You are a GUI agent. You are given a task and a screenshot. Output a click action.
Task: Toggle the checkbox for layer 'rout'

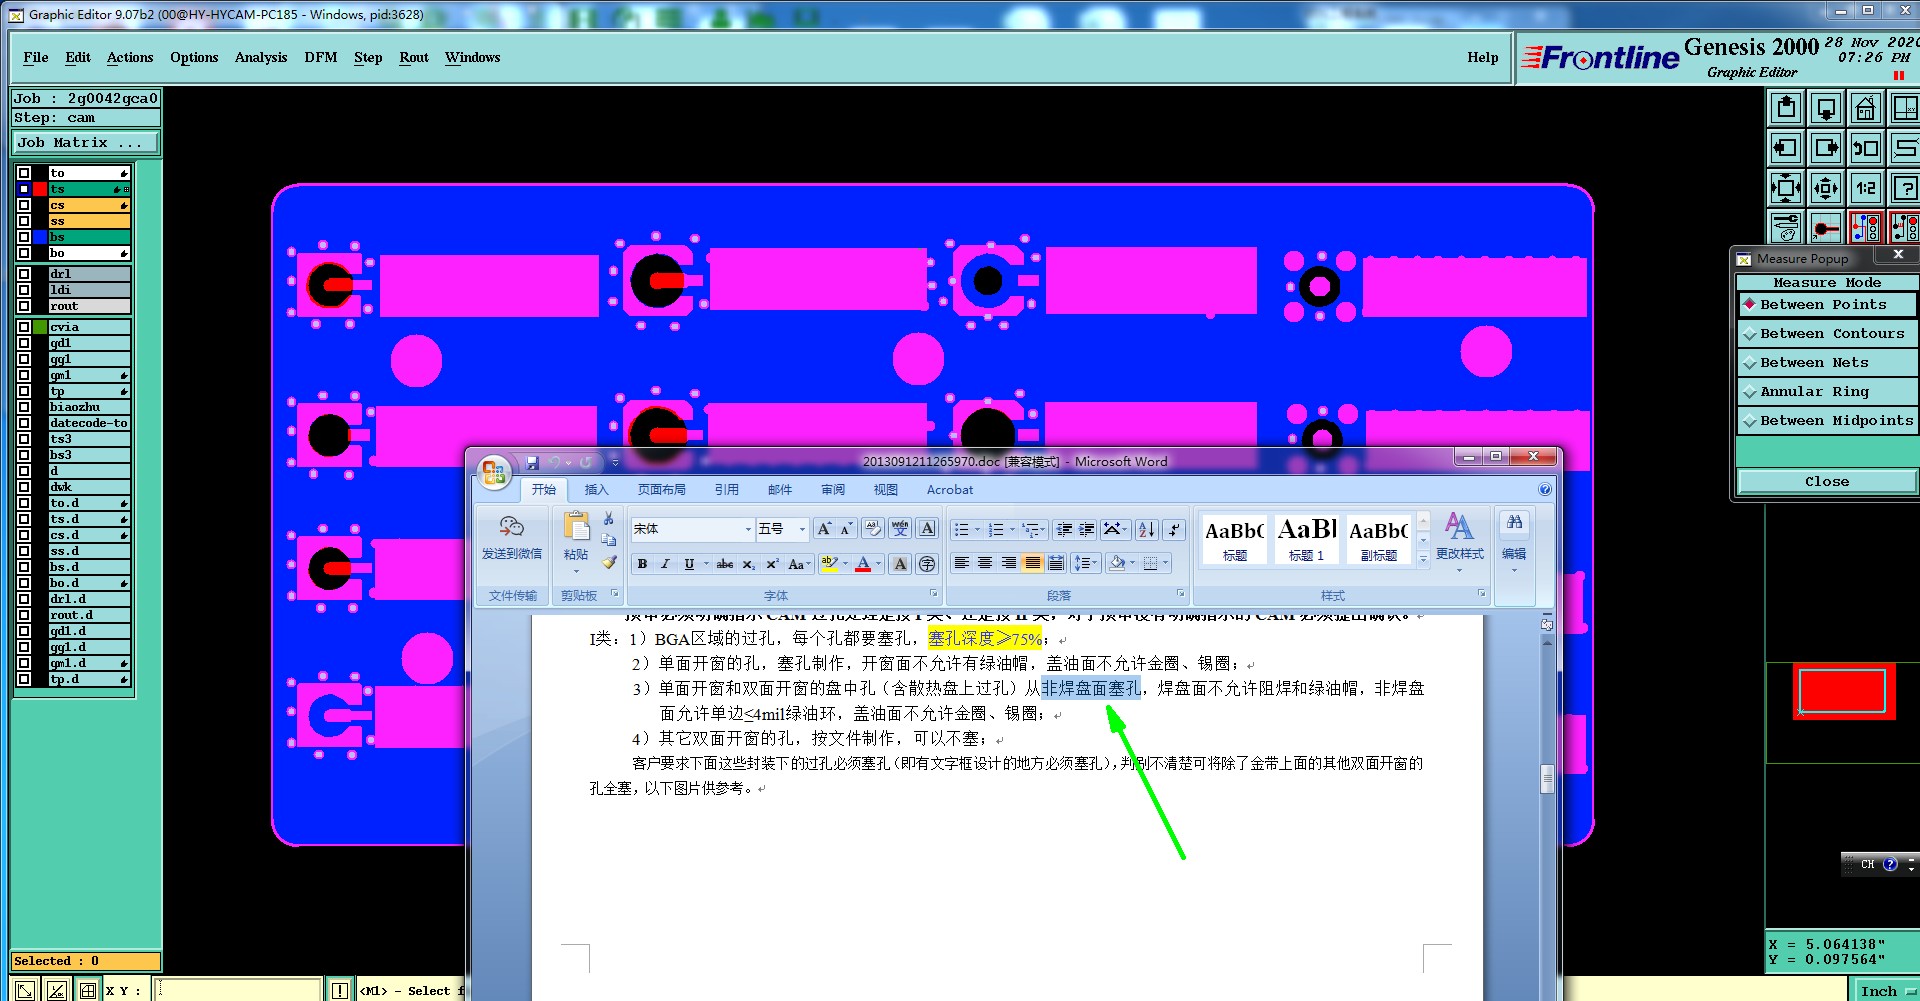coord(24,306)
